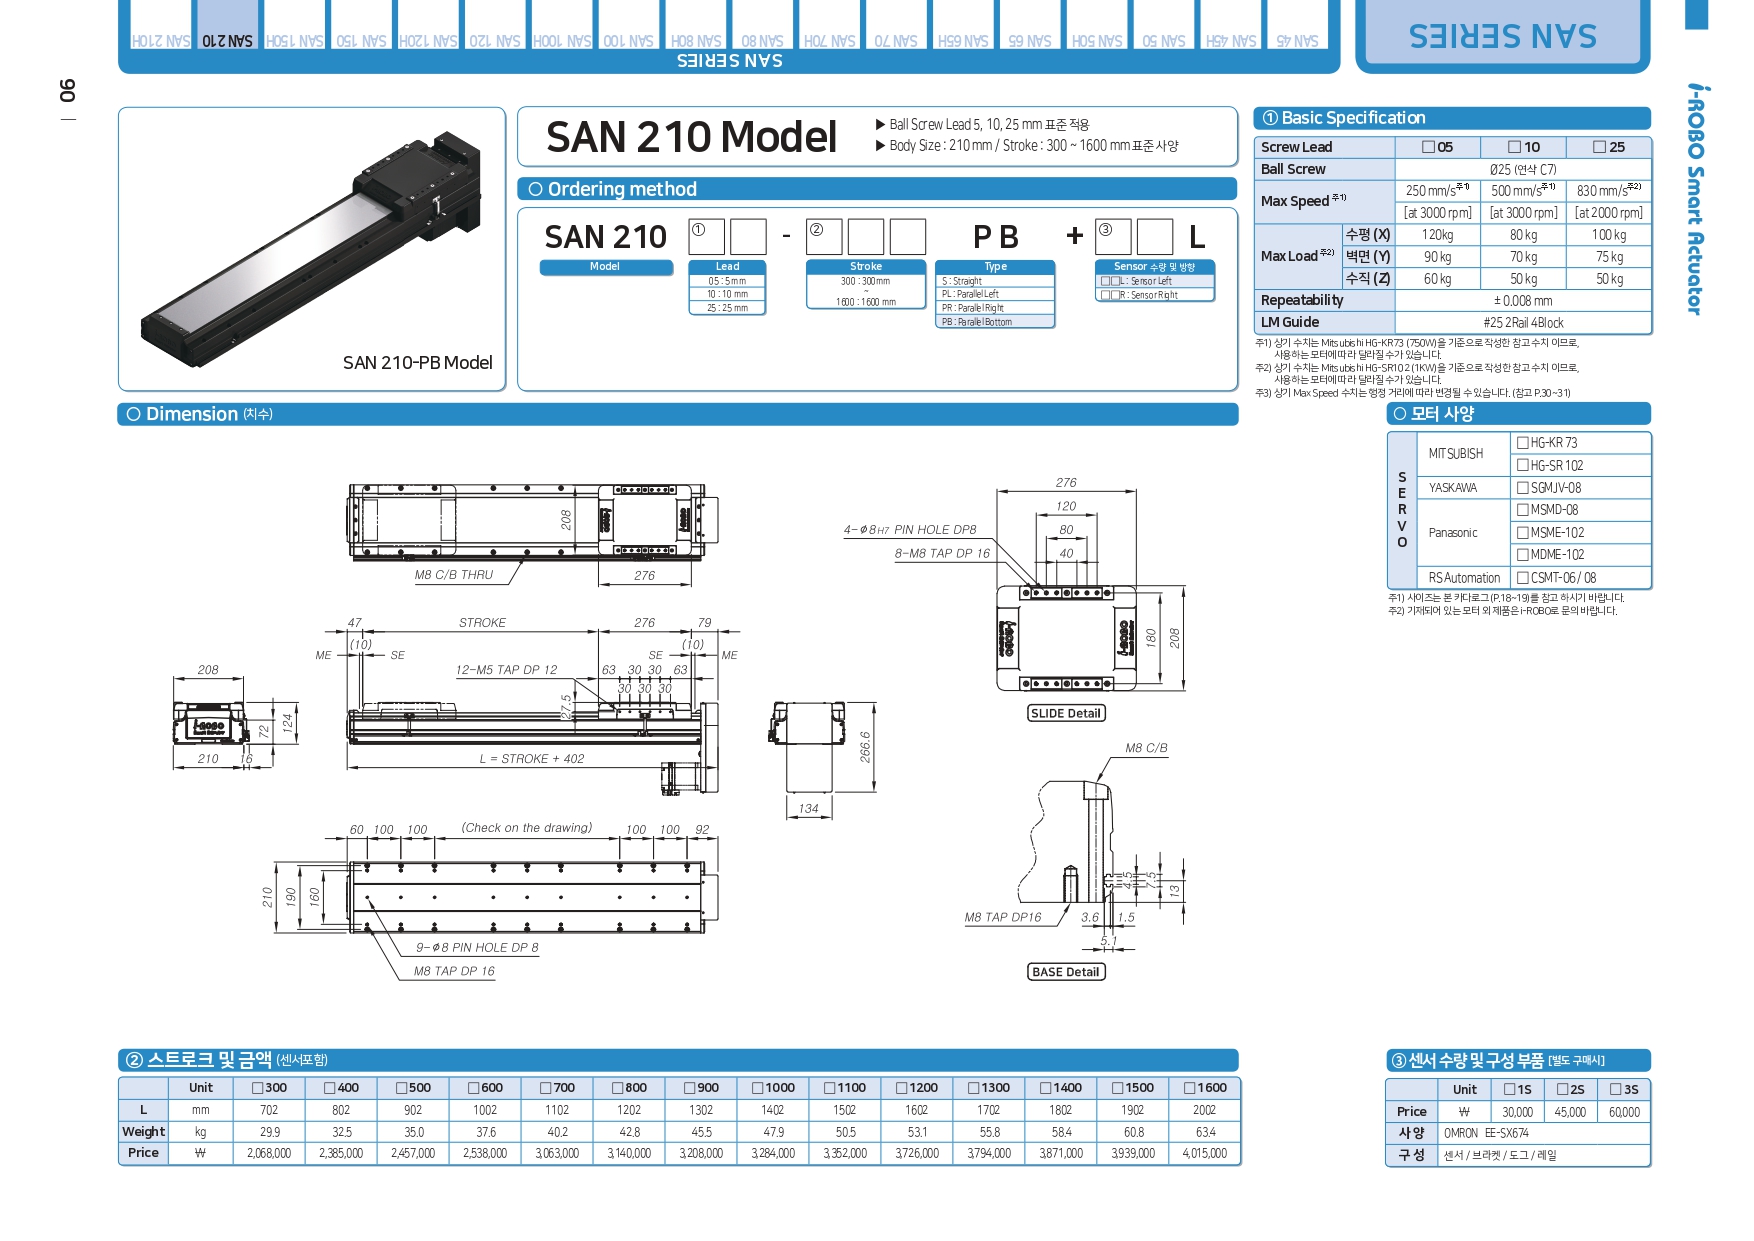
Task: Click the Ordering method section header
Action: click(877, 189)
